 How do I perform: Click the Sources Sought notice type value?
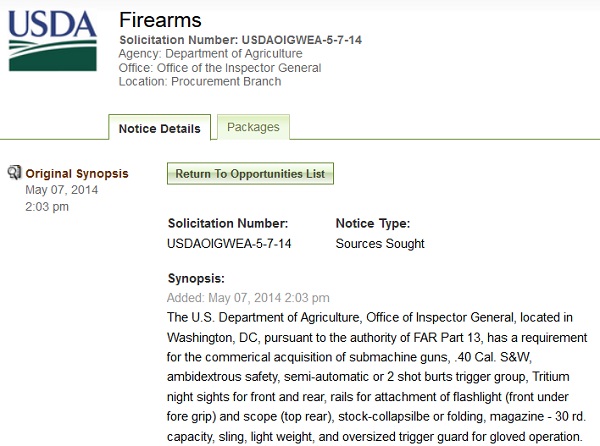380,243
